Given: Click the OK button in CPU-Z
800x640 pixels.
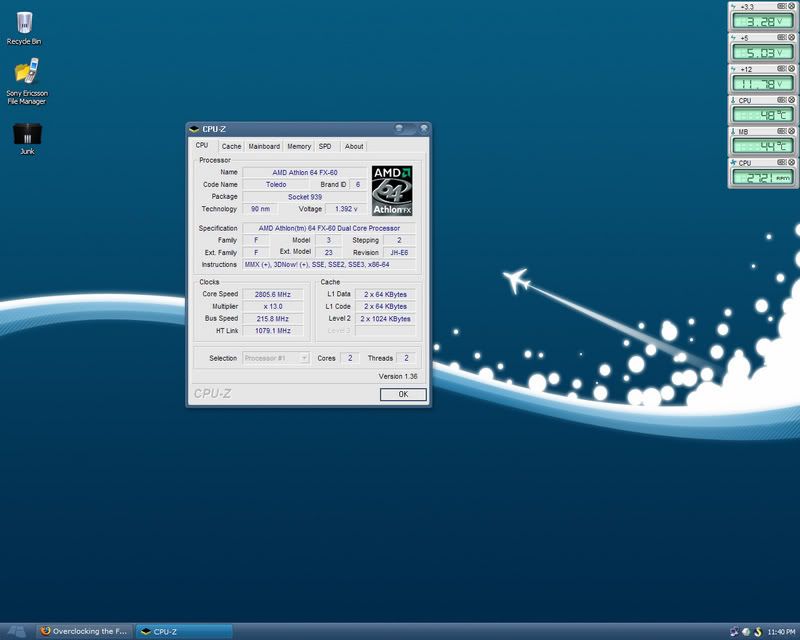Looking at the screenshot, I should 403,394.
